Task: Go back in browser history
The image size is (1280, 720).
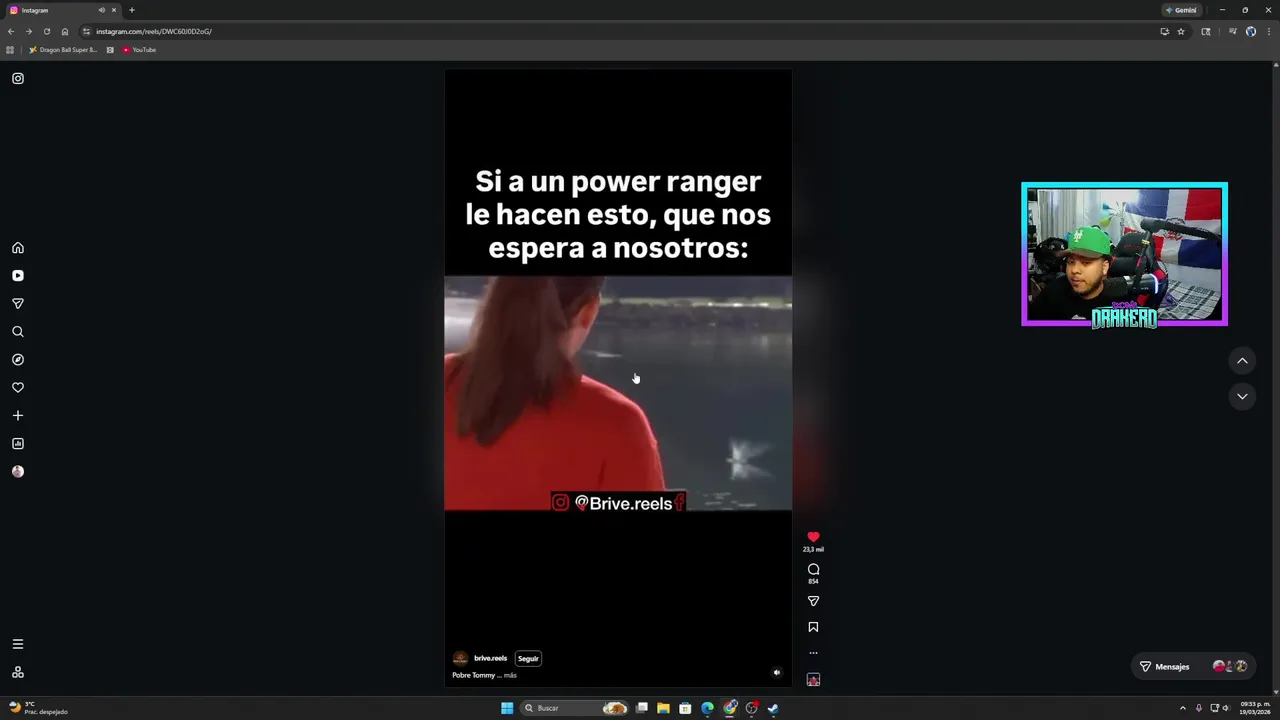Action: point(11,31)
